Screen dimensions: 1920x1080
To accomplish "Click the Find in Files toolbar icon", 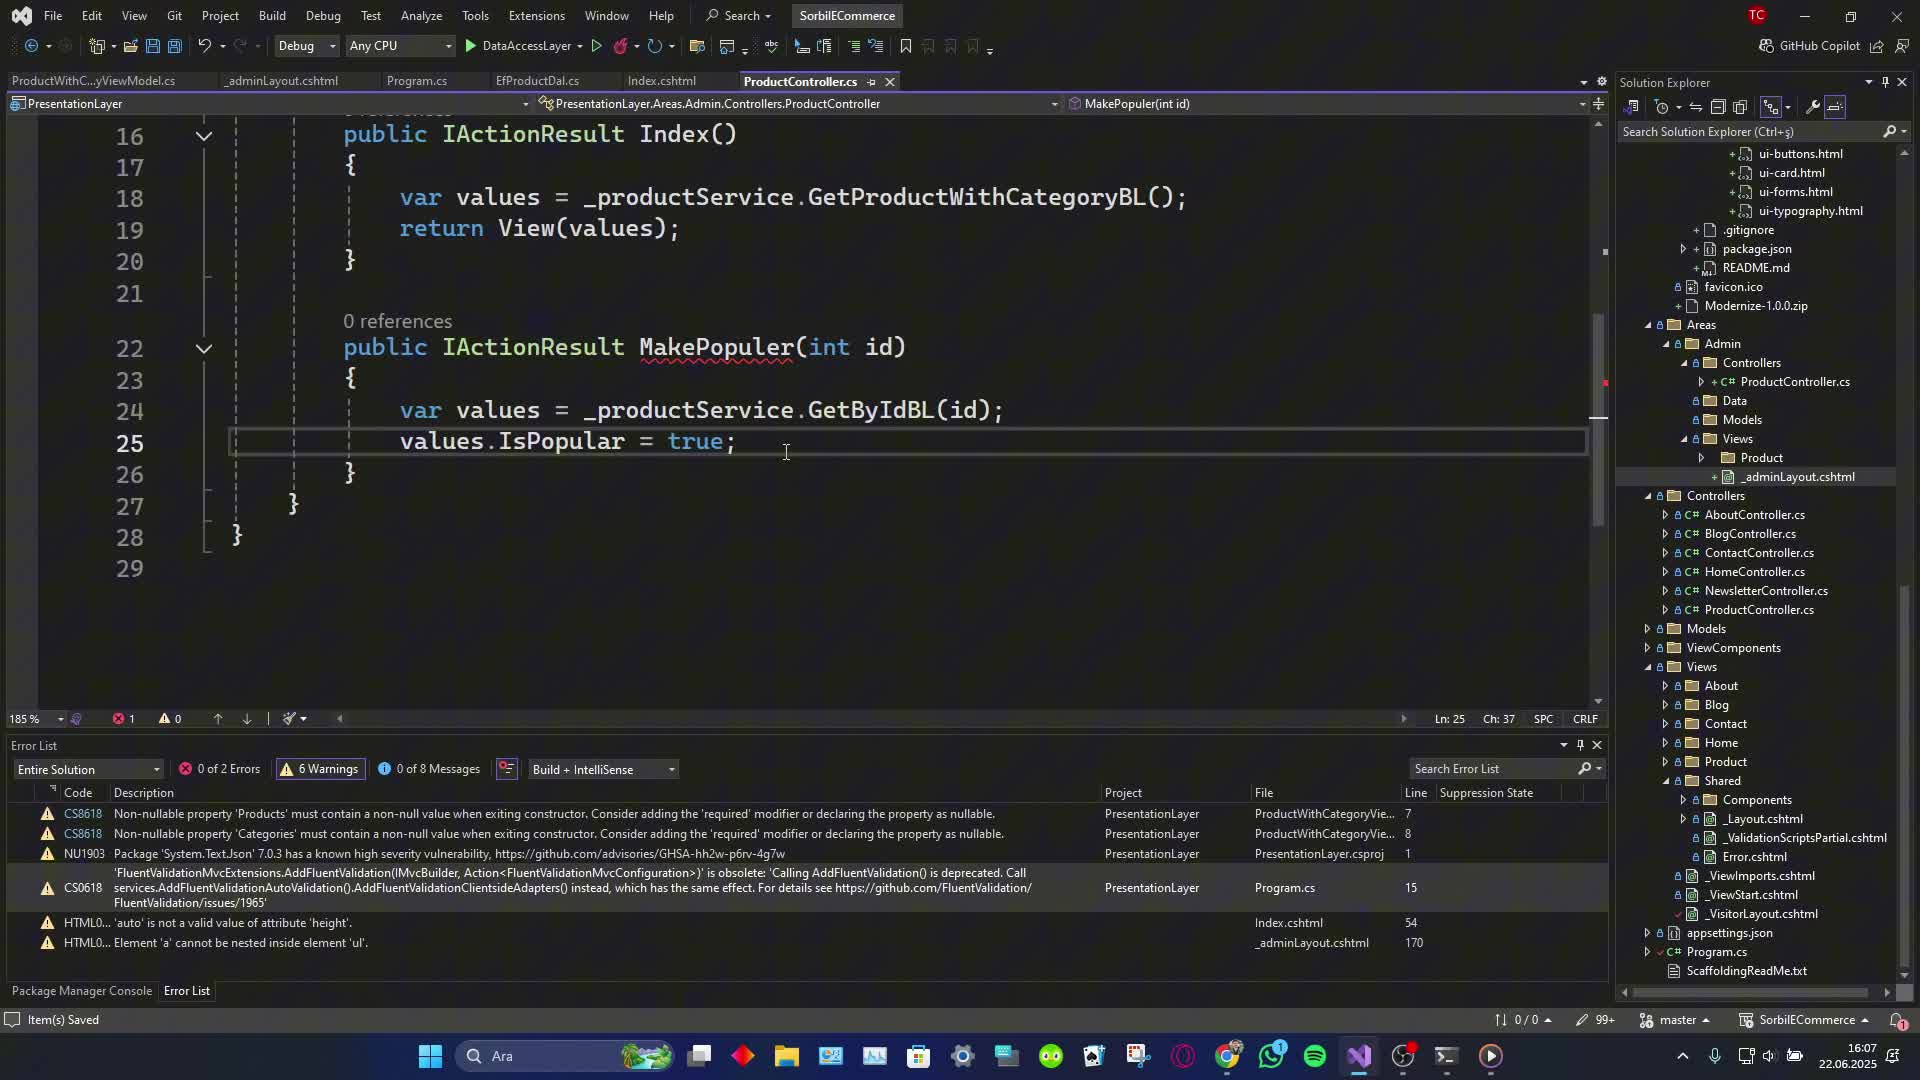I will (697, 46).
